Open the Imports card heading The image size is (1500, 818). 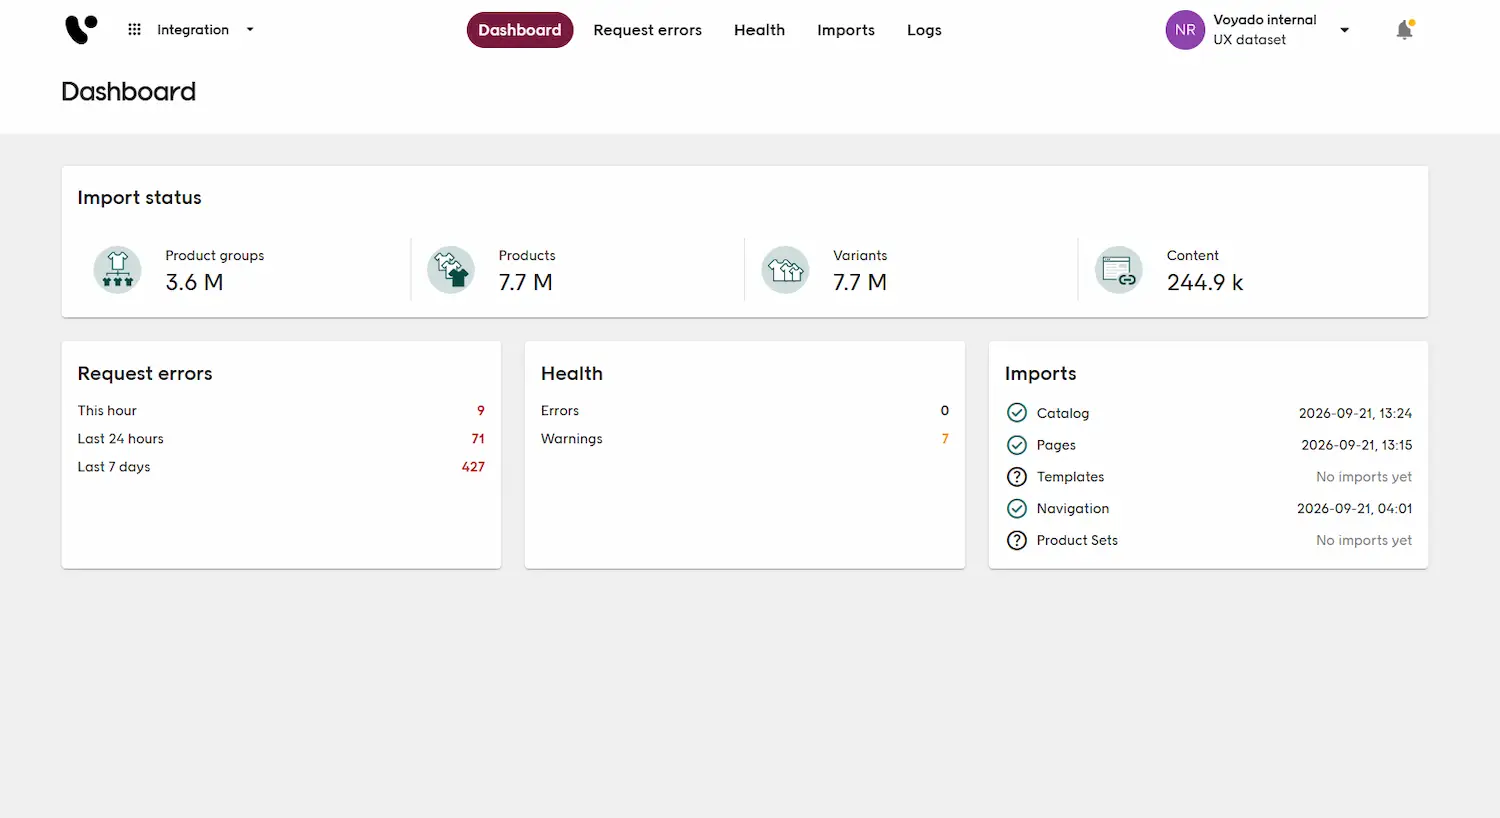point(1041,374)
